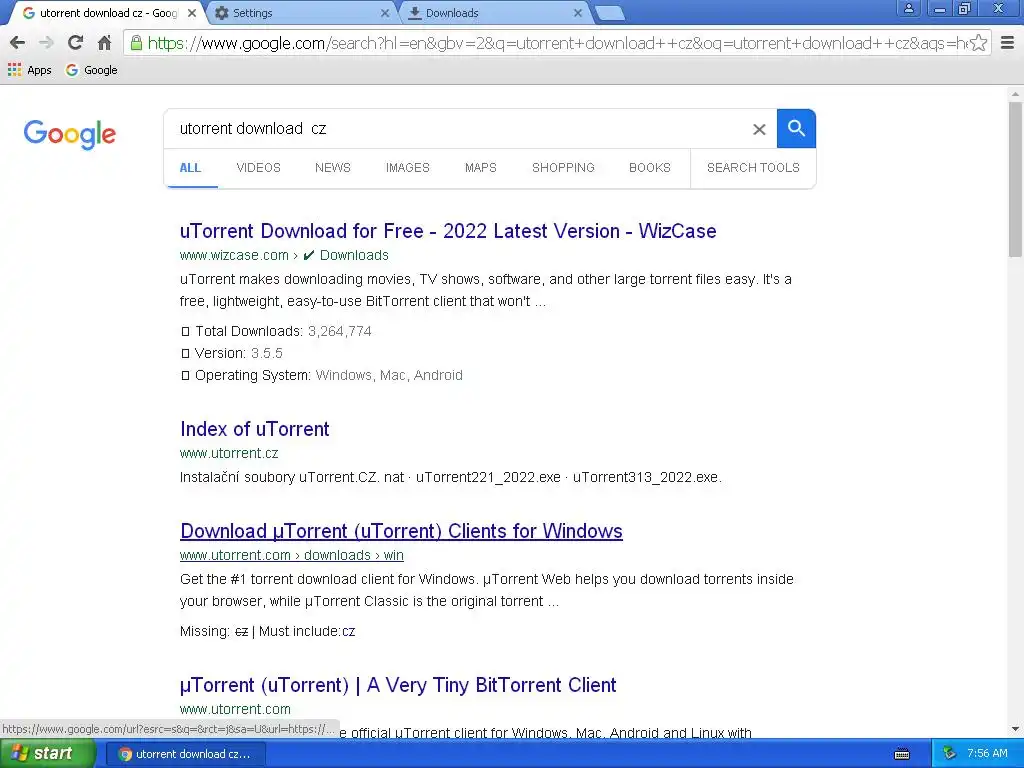Click inside the Google search input field
The width and height of the screenshot is (1024, 768).
click(x=457, y=129)
